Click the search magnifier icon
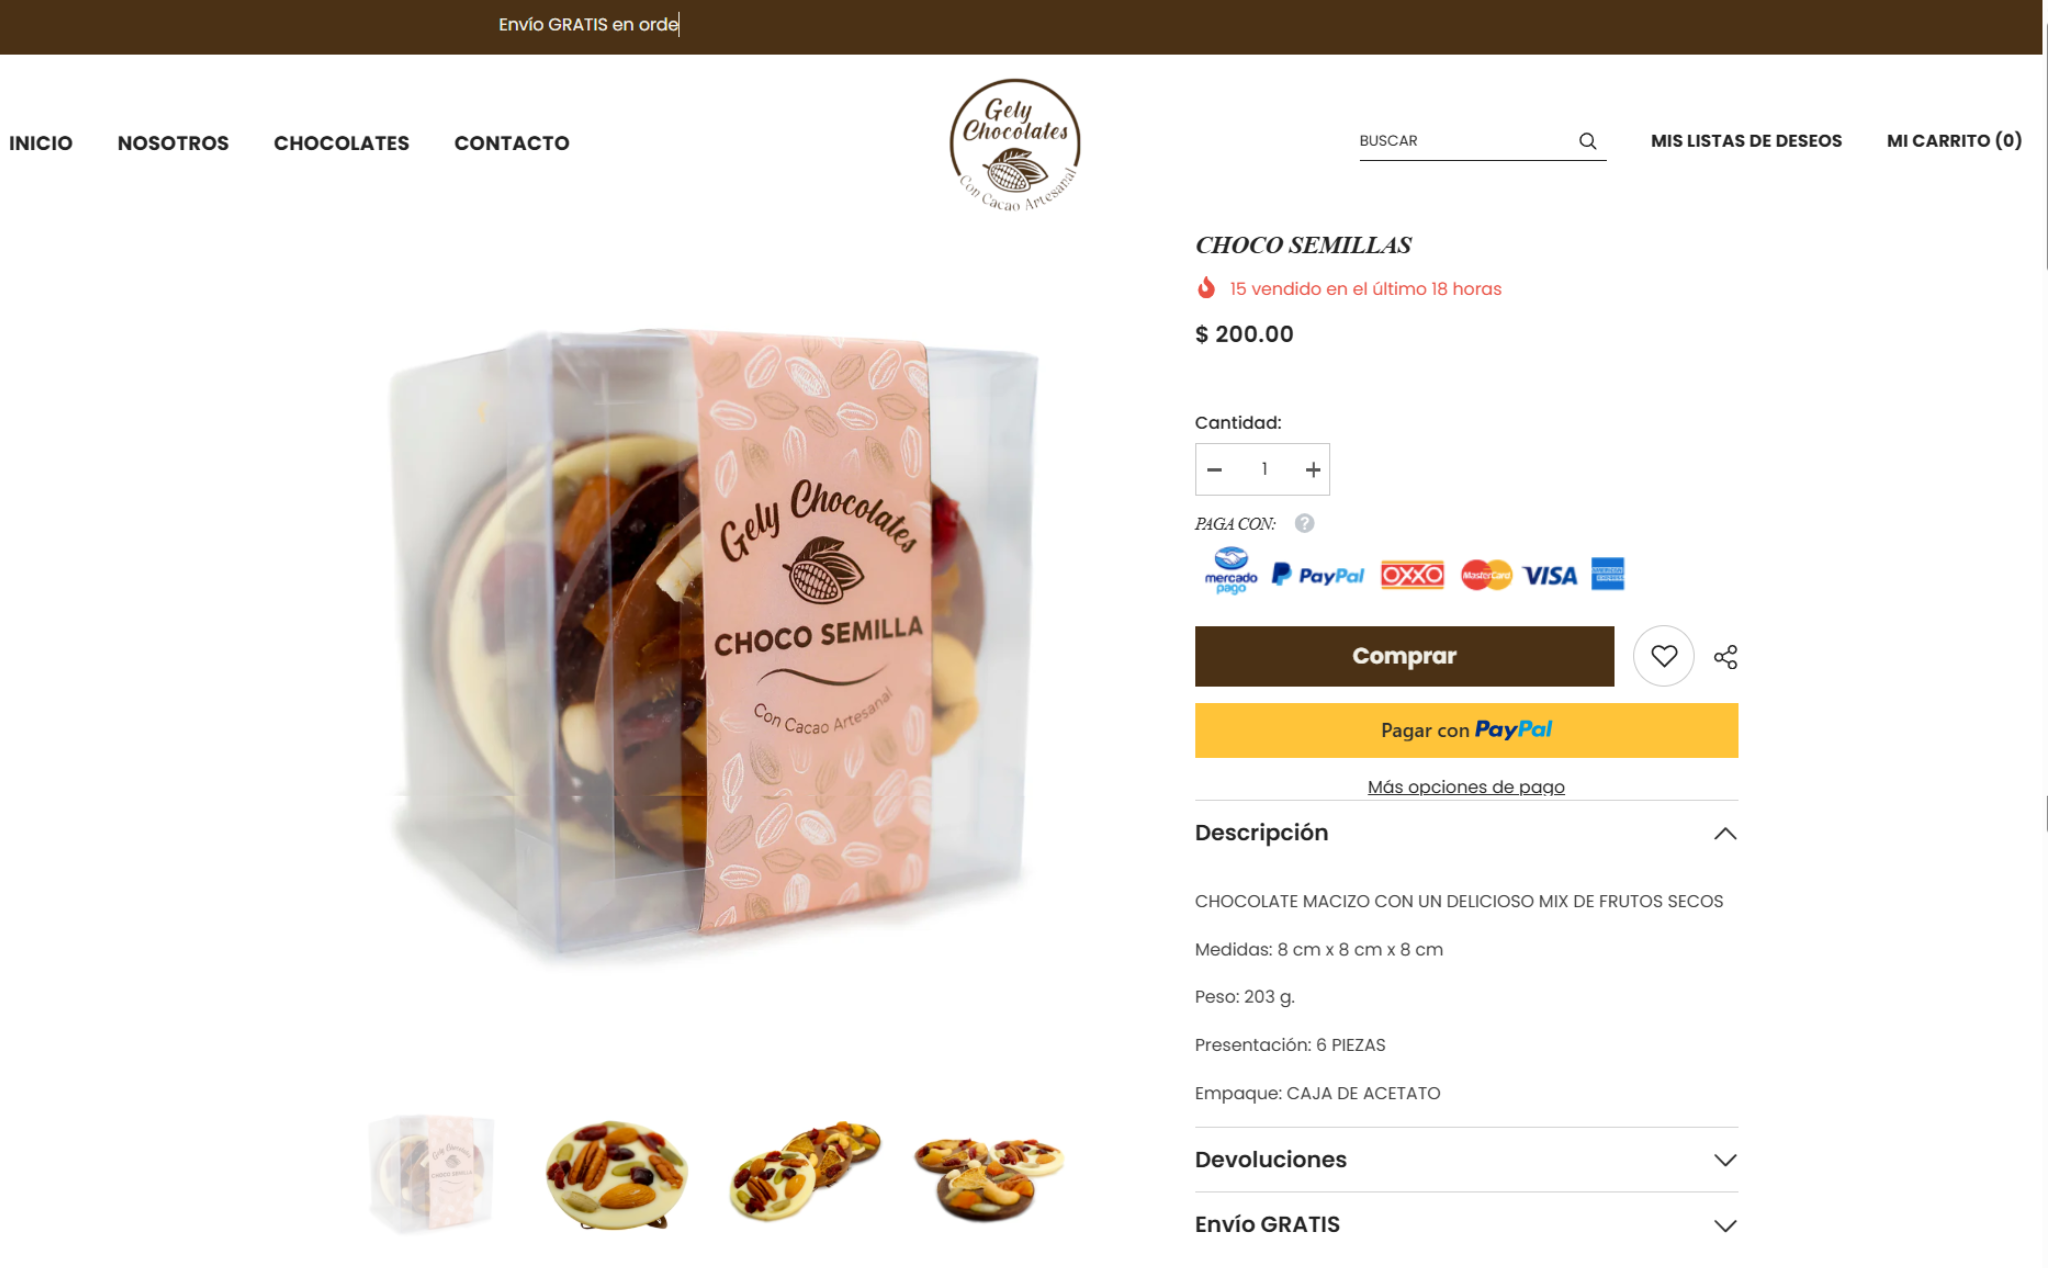The image size is (2048, 1268). 1587,141
